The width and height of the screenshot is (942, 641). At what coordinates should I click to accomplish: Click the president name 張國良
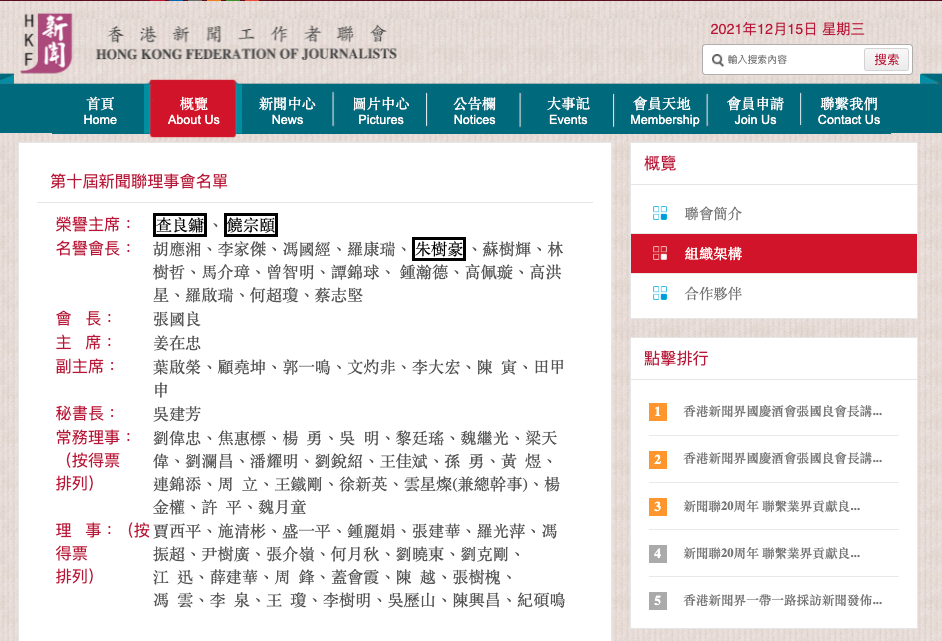(x=177, y=319)
